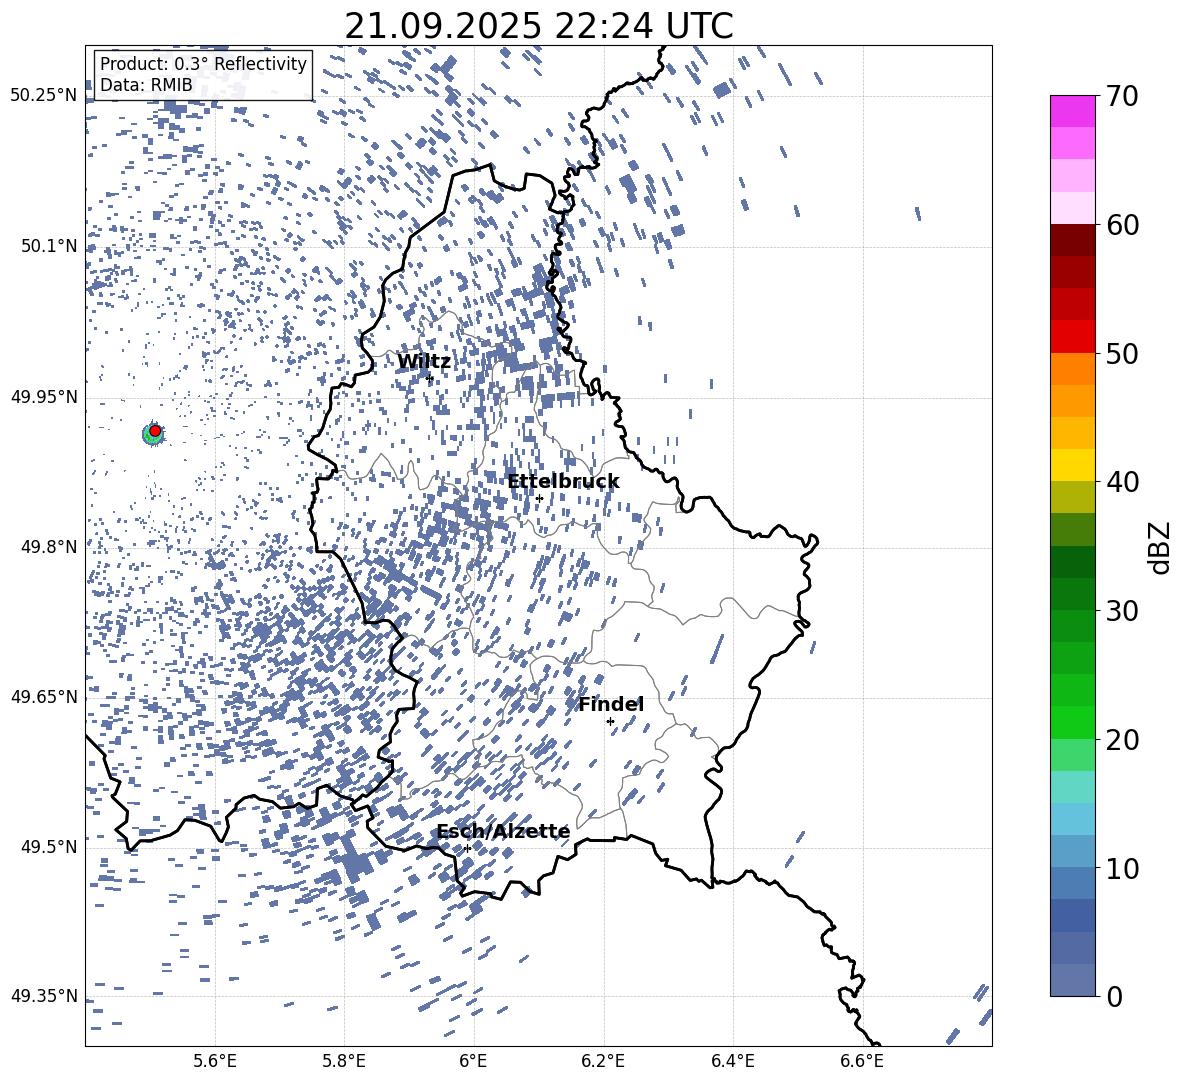Click the Esch/Alzette city label

pyautogui.click(x=503, y=832)
